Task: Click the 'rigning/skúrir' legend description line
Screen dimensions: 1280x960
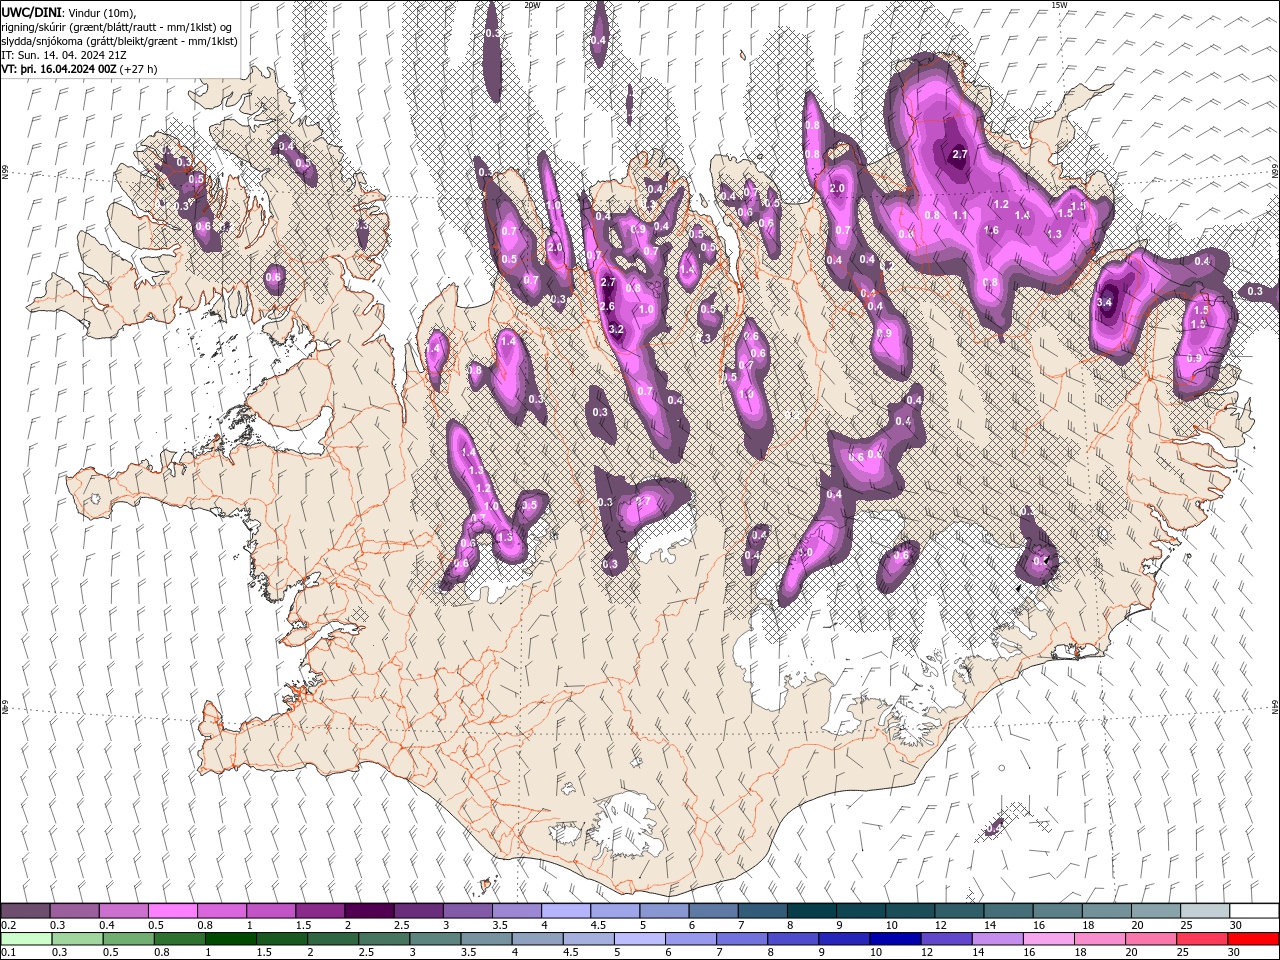Action: point(117,26)
